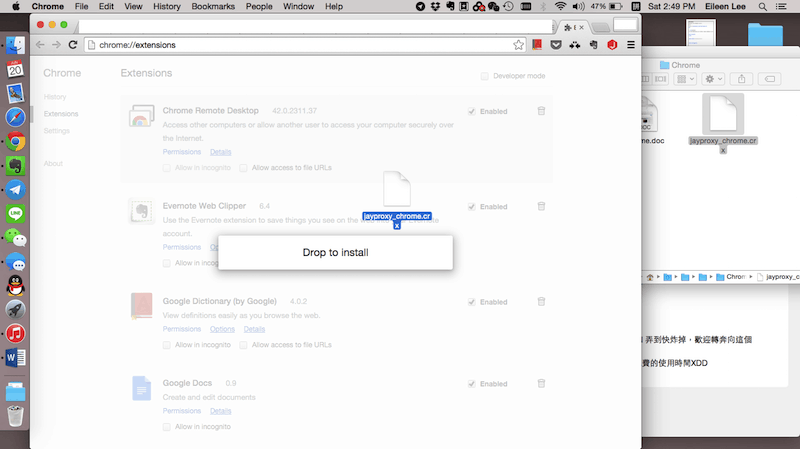800x449 pixels.
Task: Open About in Chrome sidebar
Action: (53, 164)
